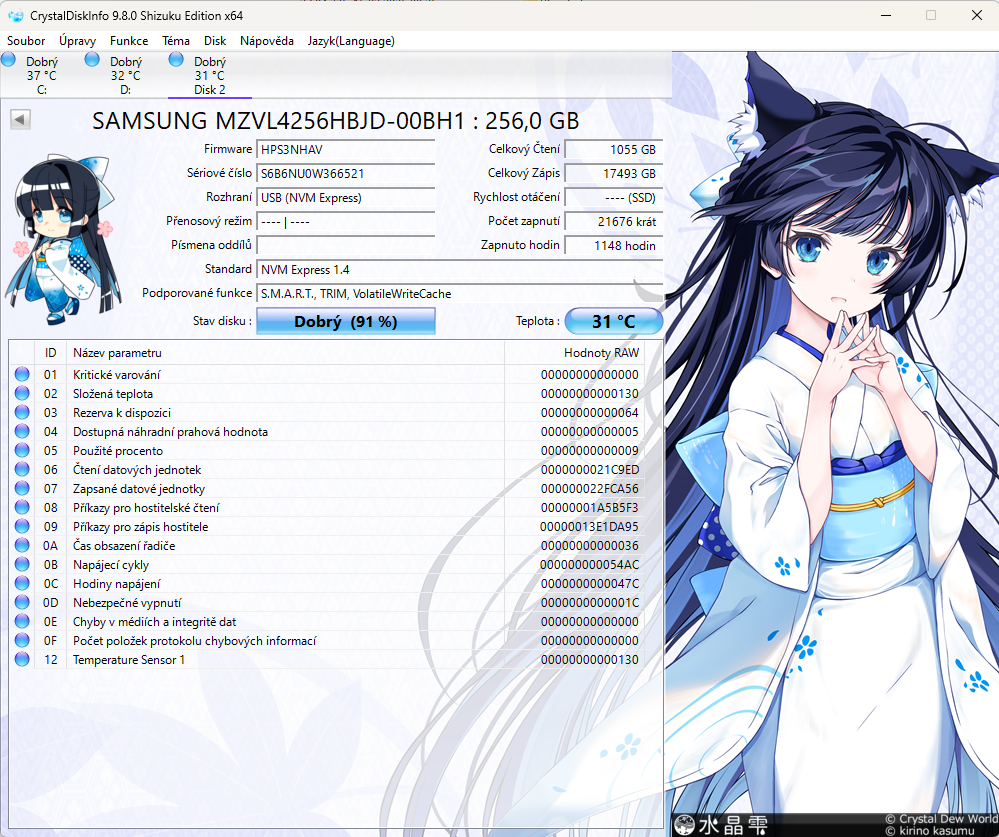This screenshot has height=837, width=999.
Task: Click status orb for Příkazy pro hostitelské čtení
Action: [x=22, y=507]
